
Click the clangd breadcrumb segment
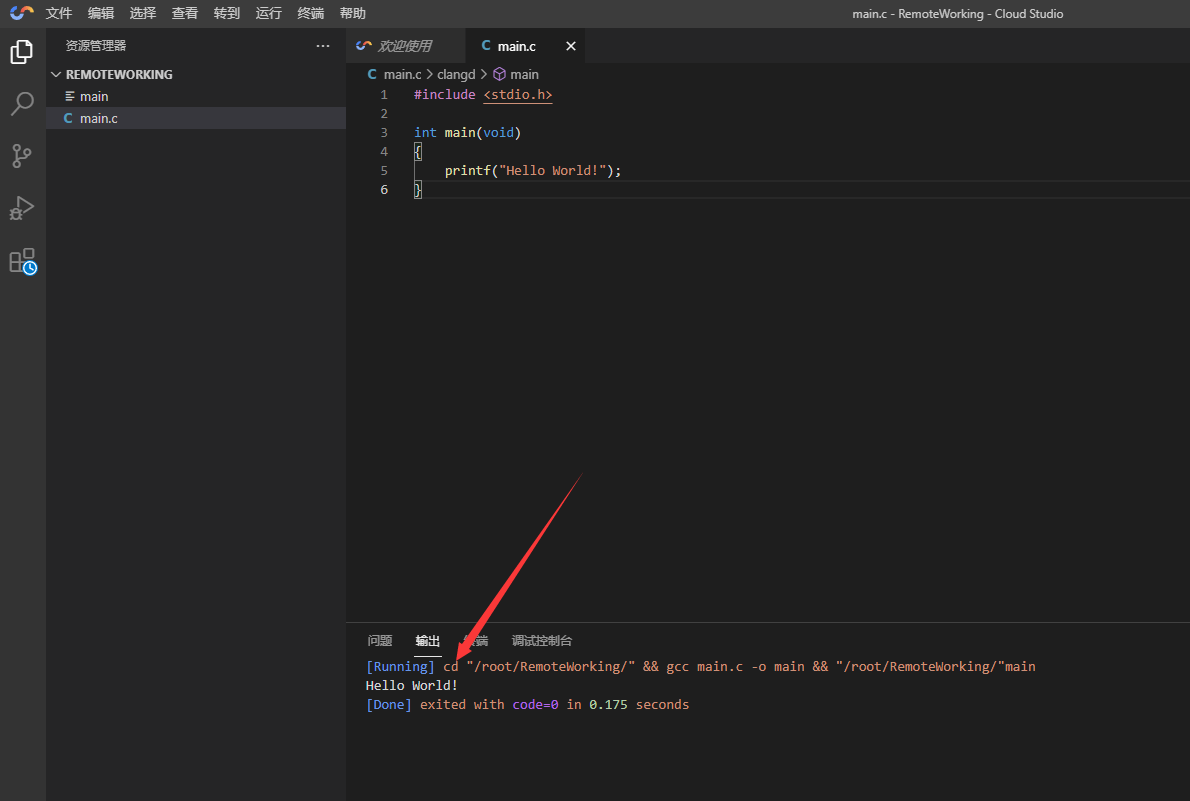[x=456, y=74]
